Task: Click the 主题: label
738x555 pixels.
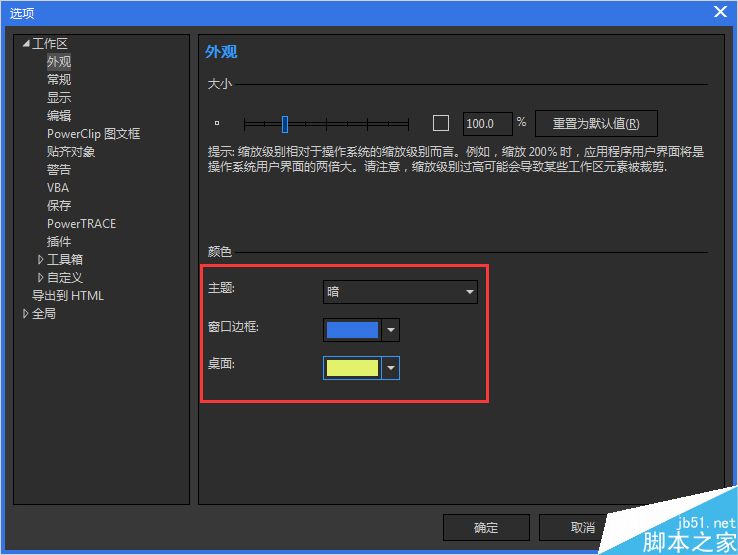Action: pyautogui.click(x=221, y=288)
